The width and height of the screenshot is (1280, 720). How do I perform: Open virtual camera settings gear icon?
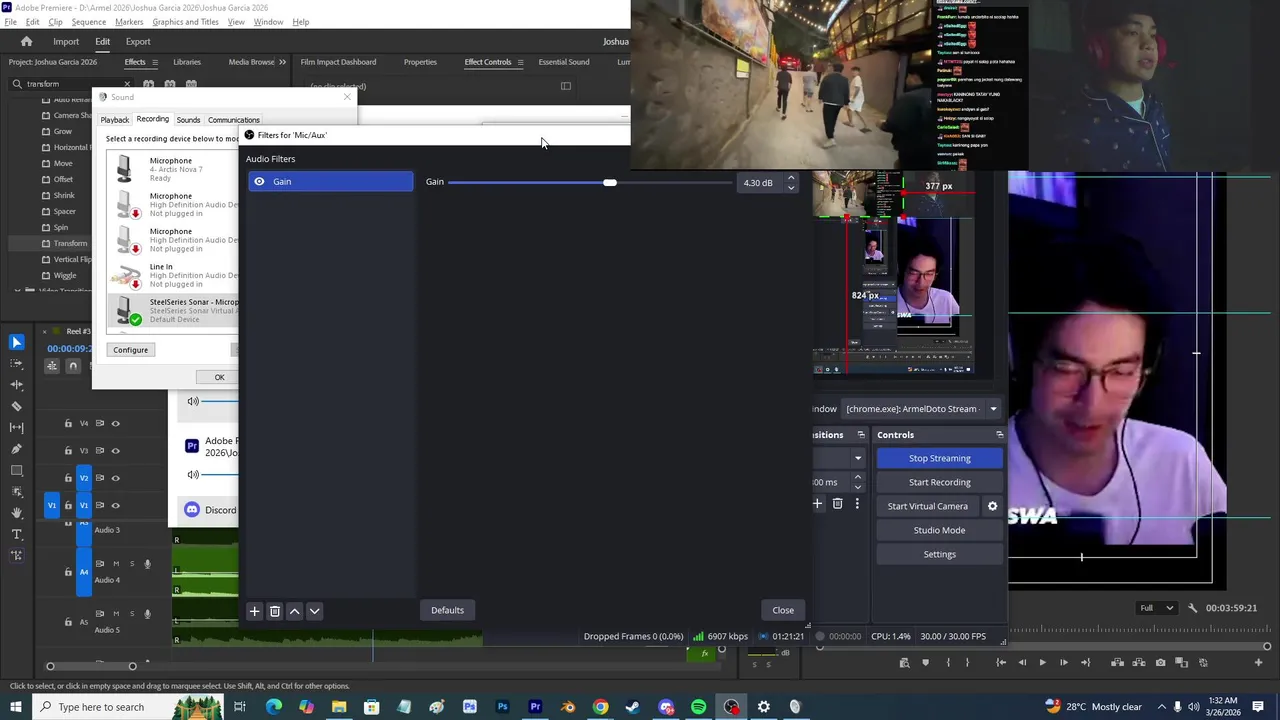[x=992, y=506]
